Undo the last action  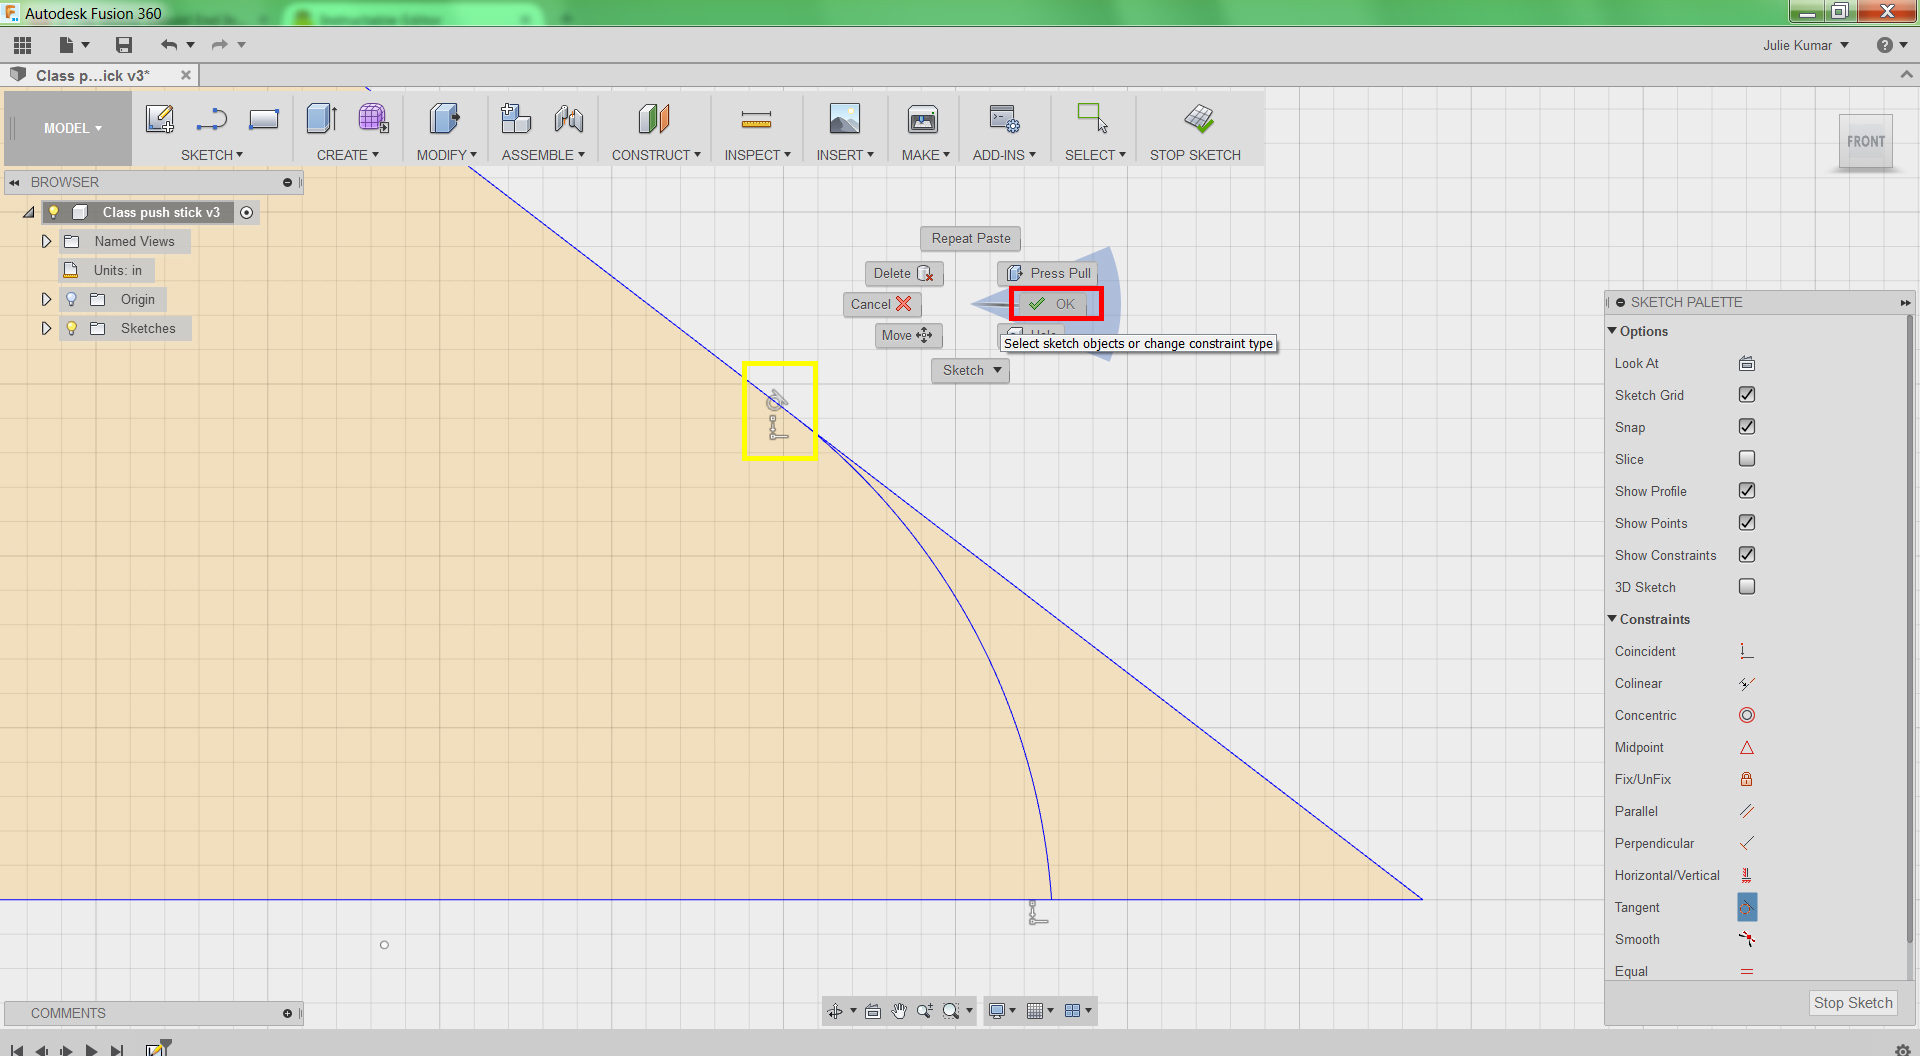168,45
